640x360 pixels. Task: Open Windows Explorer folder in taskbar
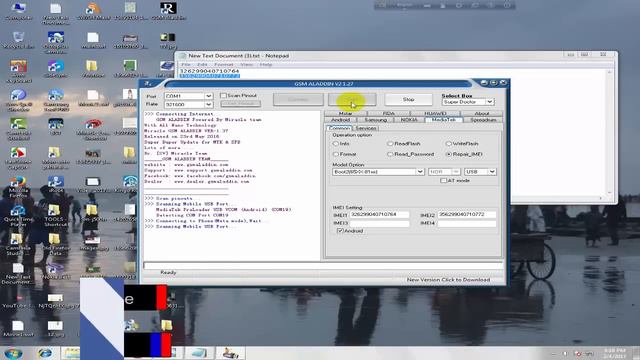[71, 353]
